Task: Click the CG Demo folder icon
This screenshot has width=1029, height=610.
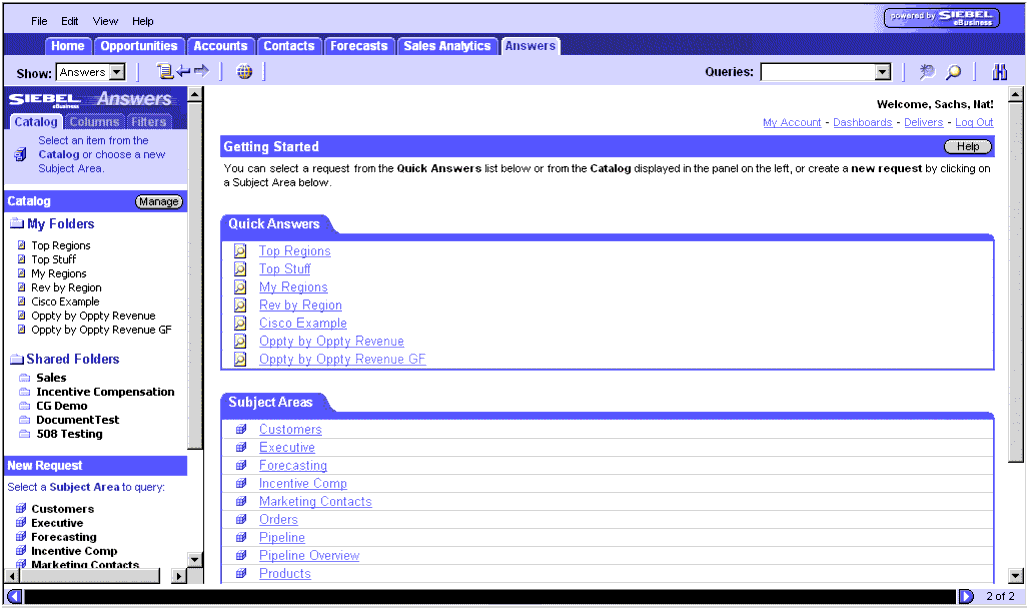Action: (25, 406)
